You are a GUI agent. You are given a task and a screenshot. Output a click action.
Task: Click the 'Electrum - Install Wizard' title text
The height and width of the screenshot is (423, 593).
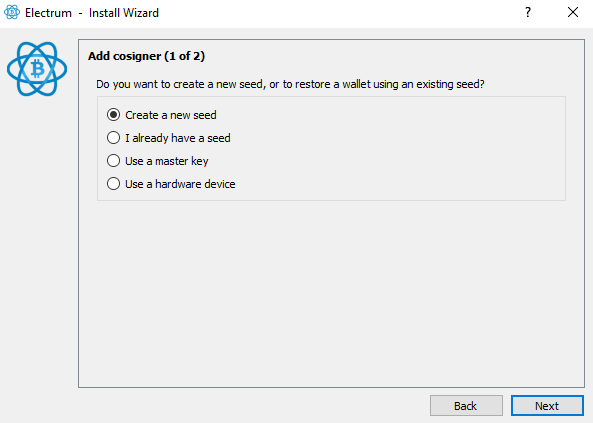[x=92, y=13]
